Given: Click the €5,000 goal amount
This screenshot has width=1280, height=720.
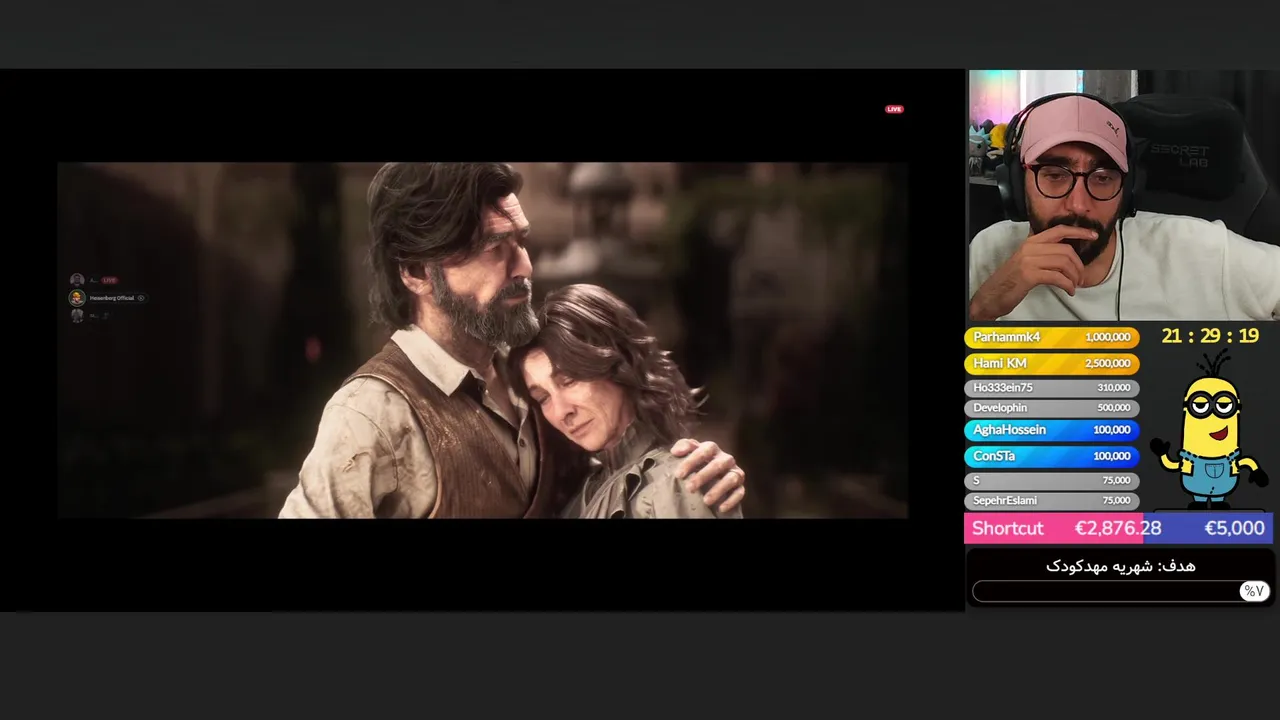Looking at the screenshot, I should tap(1234, 528).
